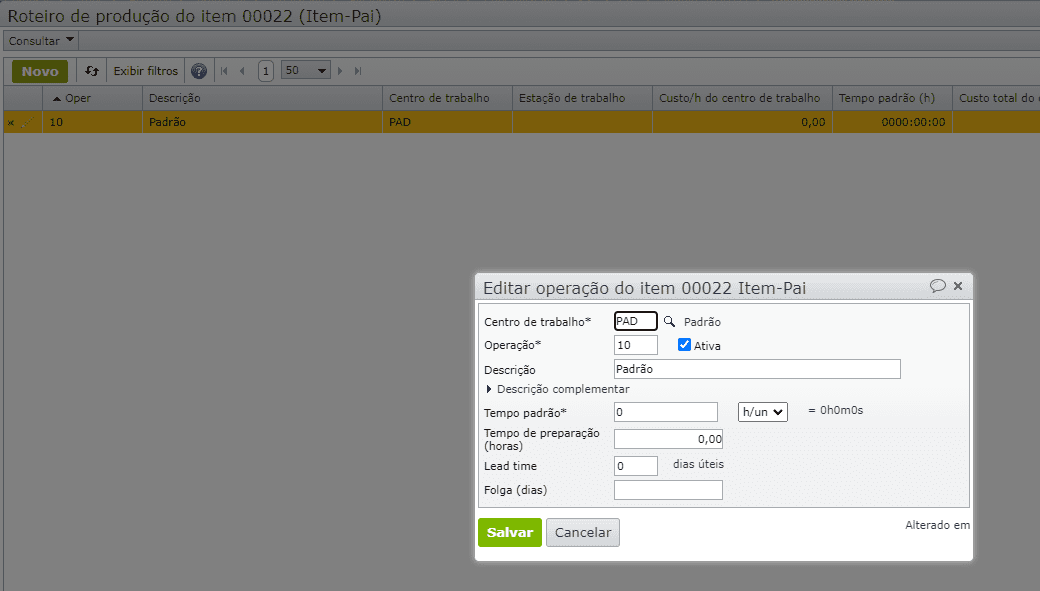Click the Centro de trabalho column header
Image resolution: width=1040 pixels, height=591 pixels.
pyautogui.click(x=447, y=98)
